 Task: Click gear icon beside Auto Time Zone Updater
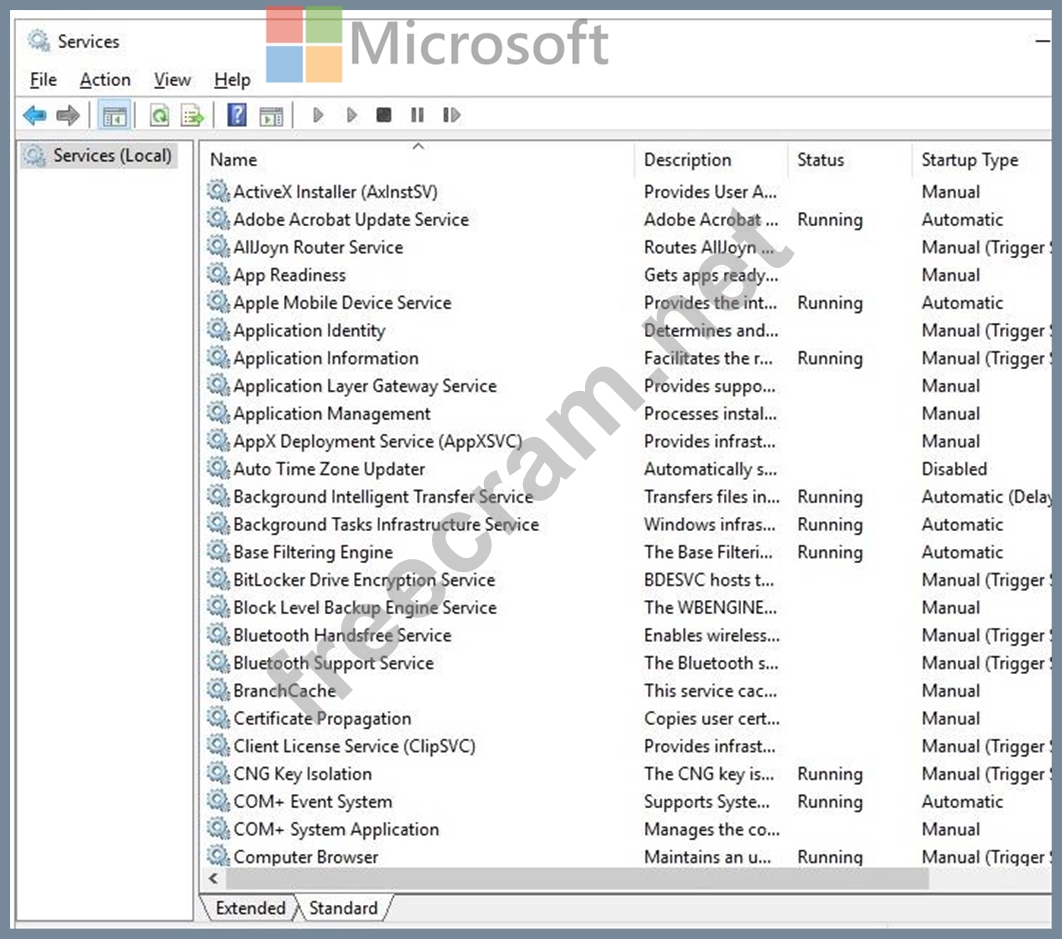coord(218,468)
